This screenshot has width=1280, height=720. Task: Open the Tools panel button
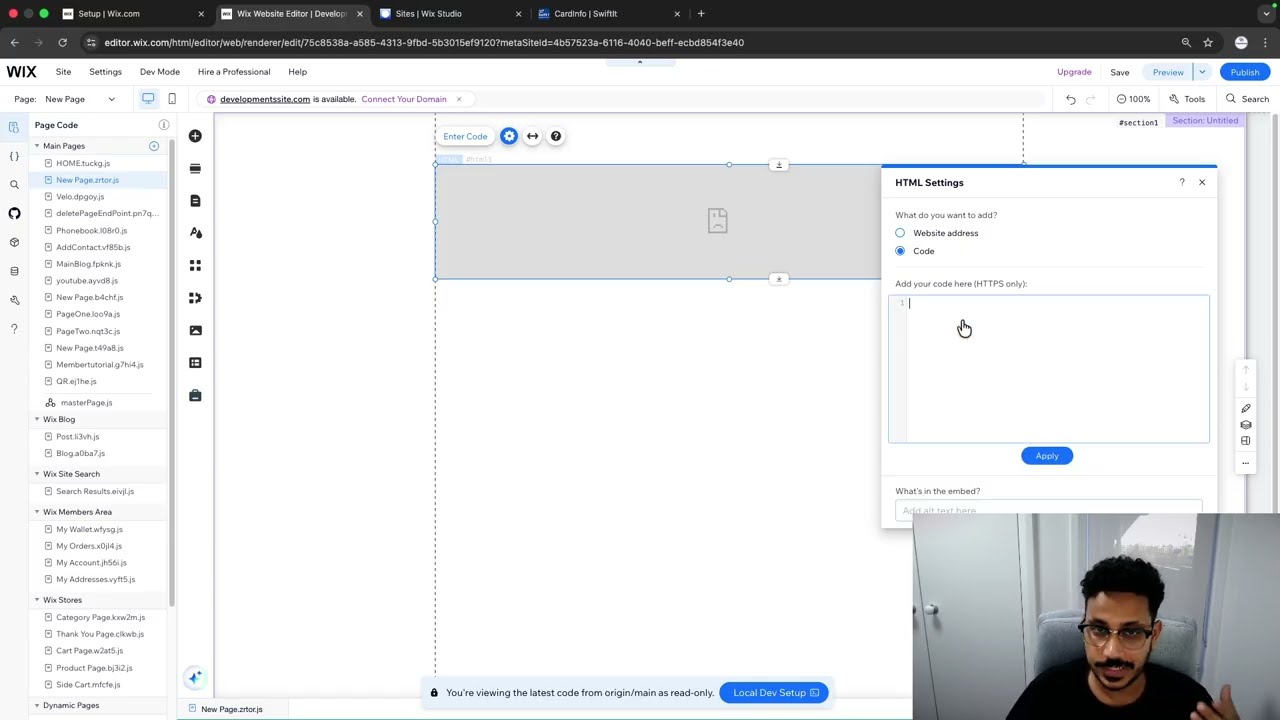click(1188, 99)
